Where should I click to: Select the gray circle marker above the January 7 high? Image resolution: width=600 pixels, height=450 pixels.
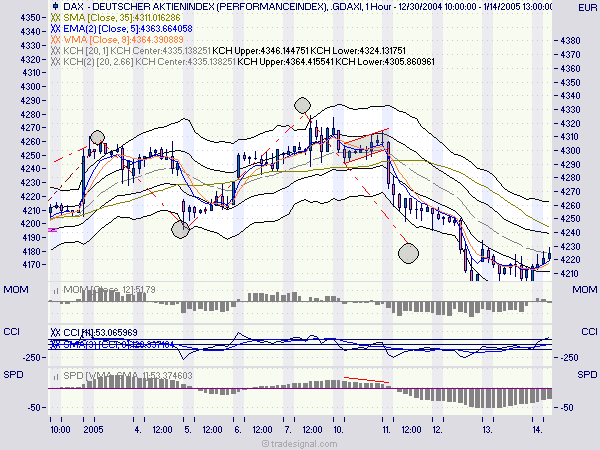pyautogui.click(x=302, y=105)
